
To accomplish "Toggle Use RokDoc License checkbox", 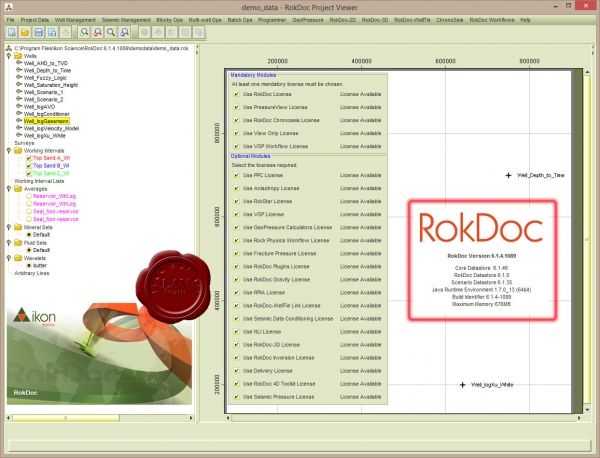I will pyautogui.click(x=236, y=94).
